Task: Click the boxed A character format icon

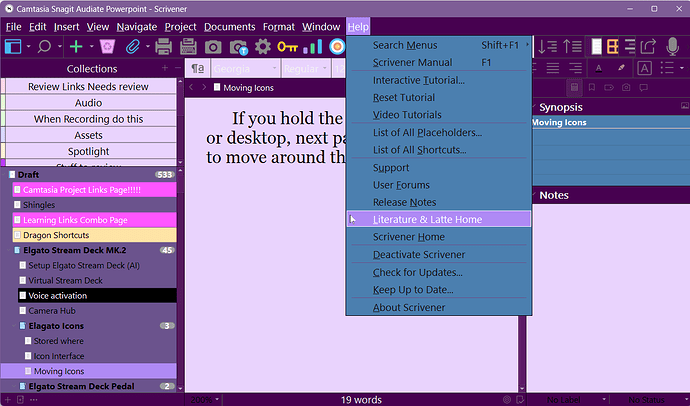Action: (644, 68)
